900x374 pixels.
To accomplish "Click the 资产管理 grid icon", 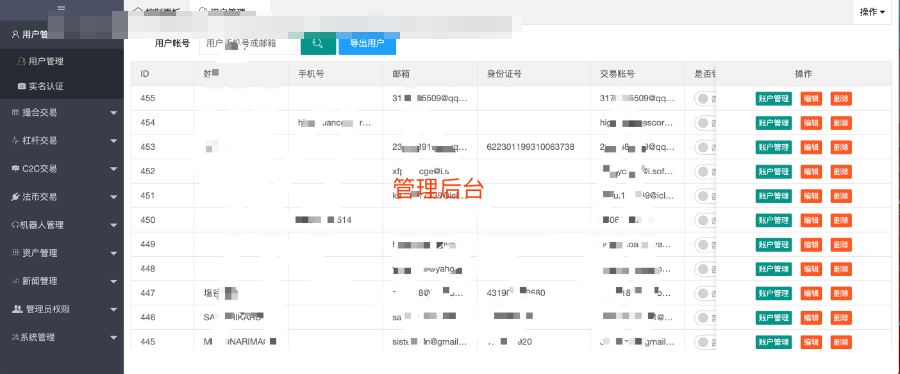I will tap(15, 253).
